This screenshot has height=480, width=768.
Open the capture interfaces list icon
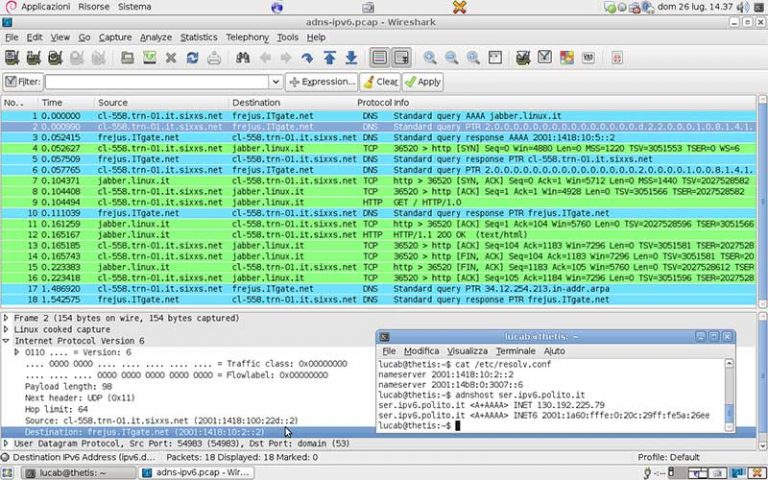pyautogui.click(x=12, y=58)
